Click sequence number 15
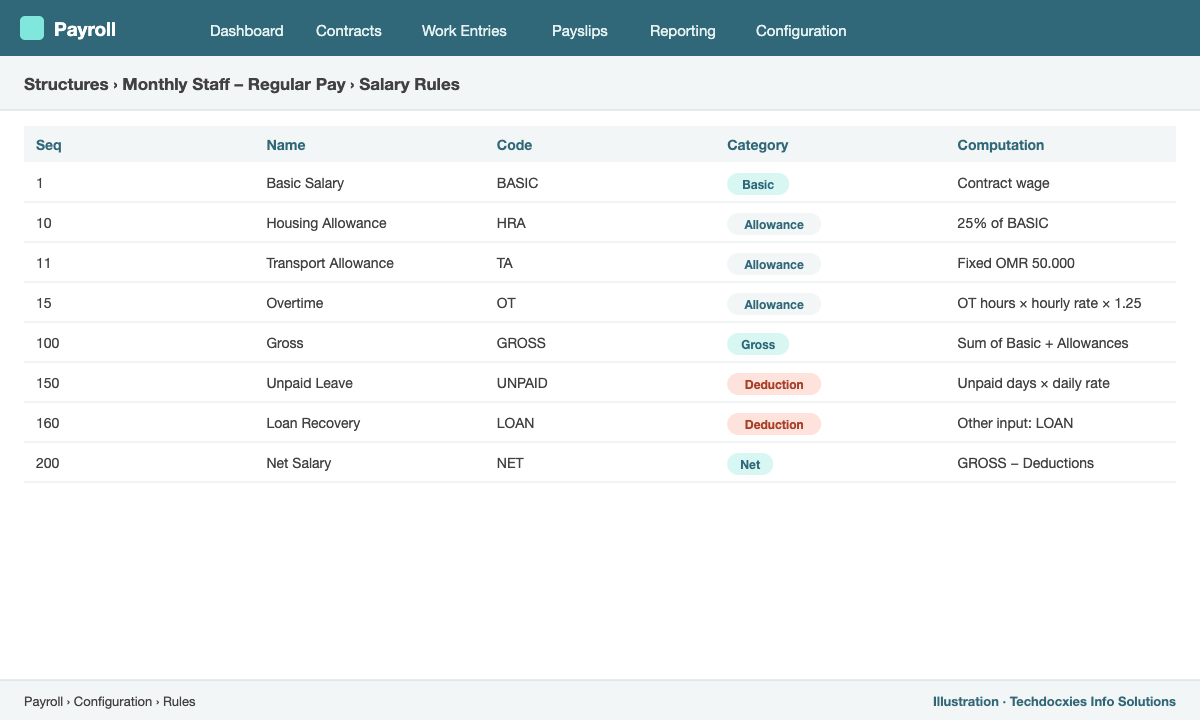 click(x=44, y=303)
